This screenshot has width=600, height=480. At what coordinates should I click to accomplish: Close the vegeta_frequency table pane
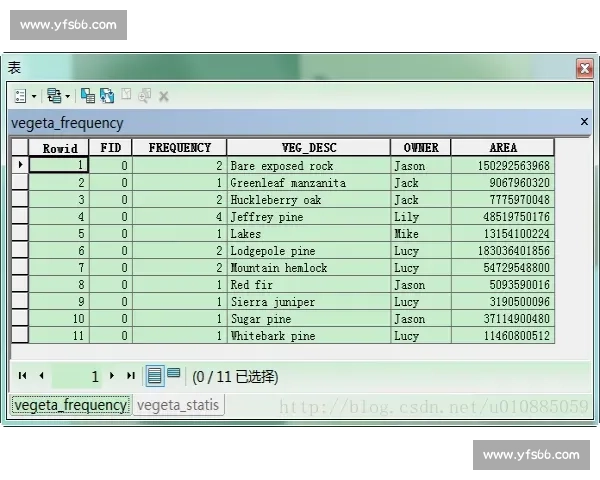coord(584,122)
